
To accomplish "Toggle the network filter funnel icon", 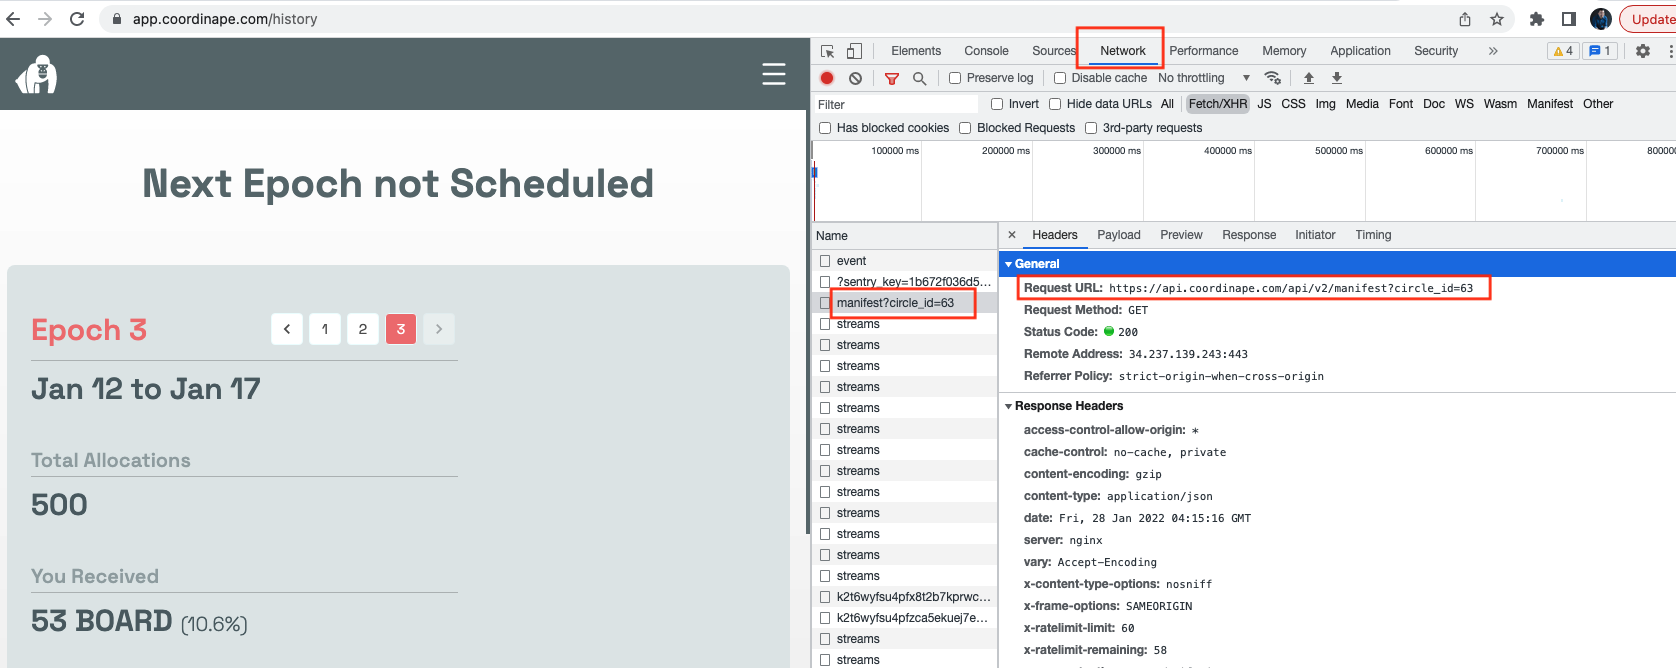I will pyautogui.click(x=892, y=78).
